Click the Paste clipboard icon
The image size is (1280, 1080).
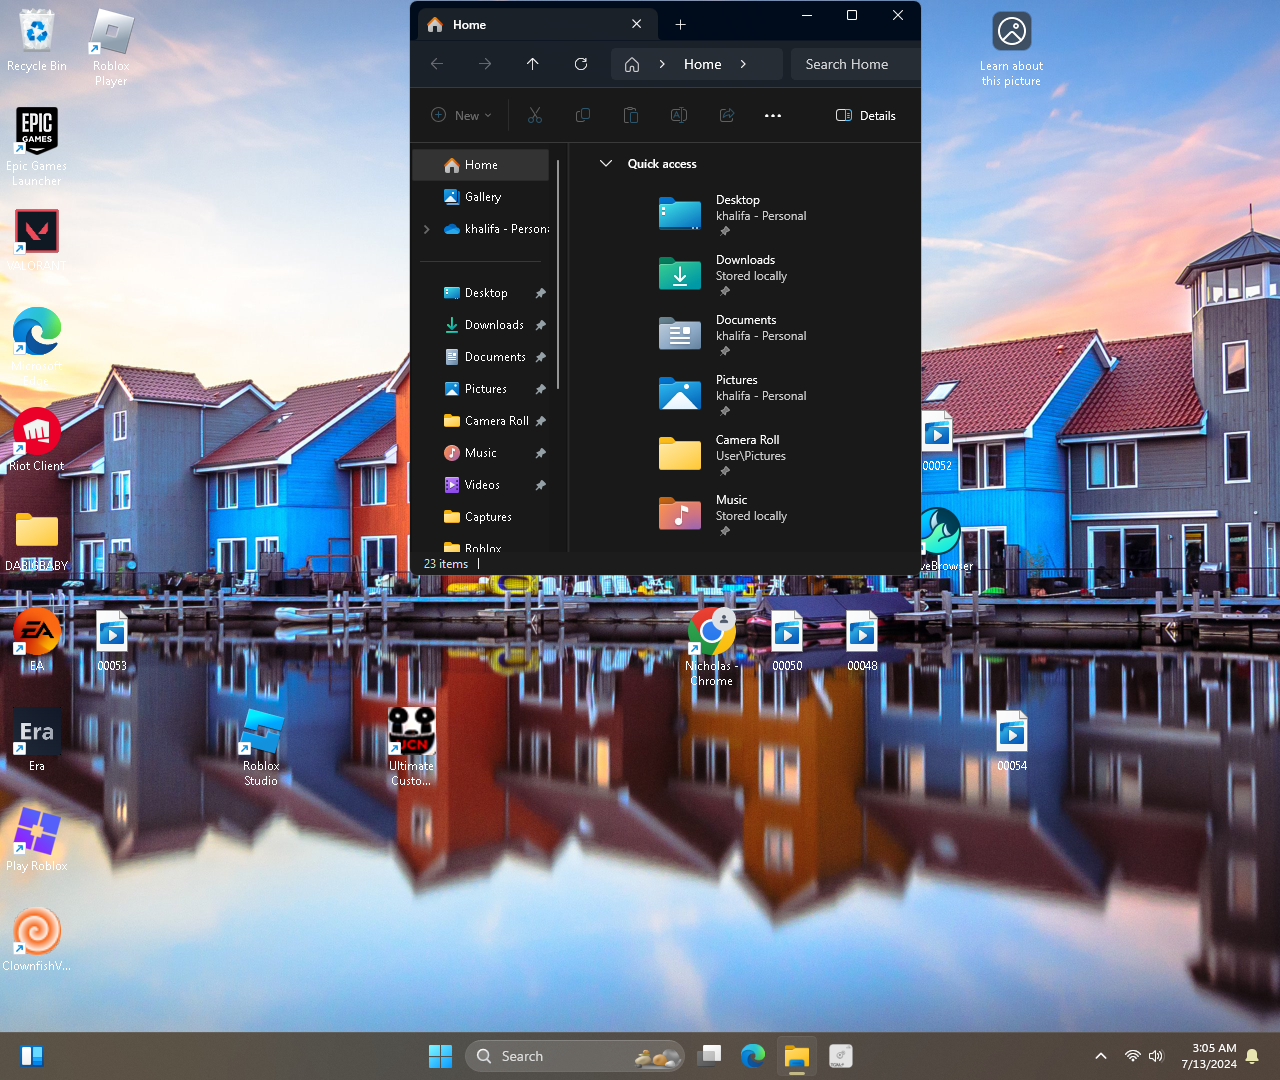pyautogui.click(x=631, y=116)
